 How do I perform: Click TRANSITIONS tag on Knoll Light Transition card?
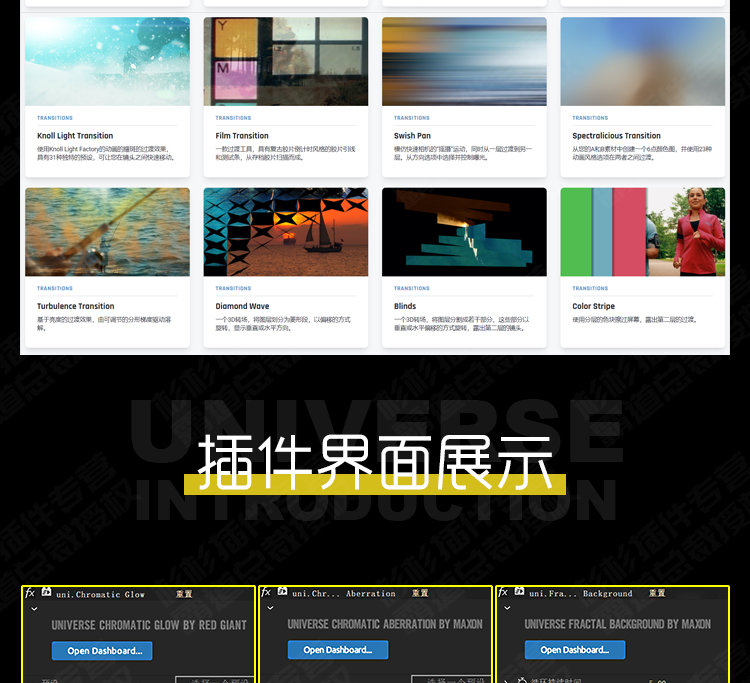pos(55,118)
